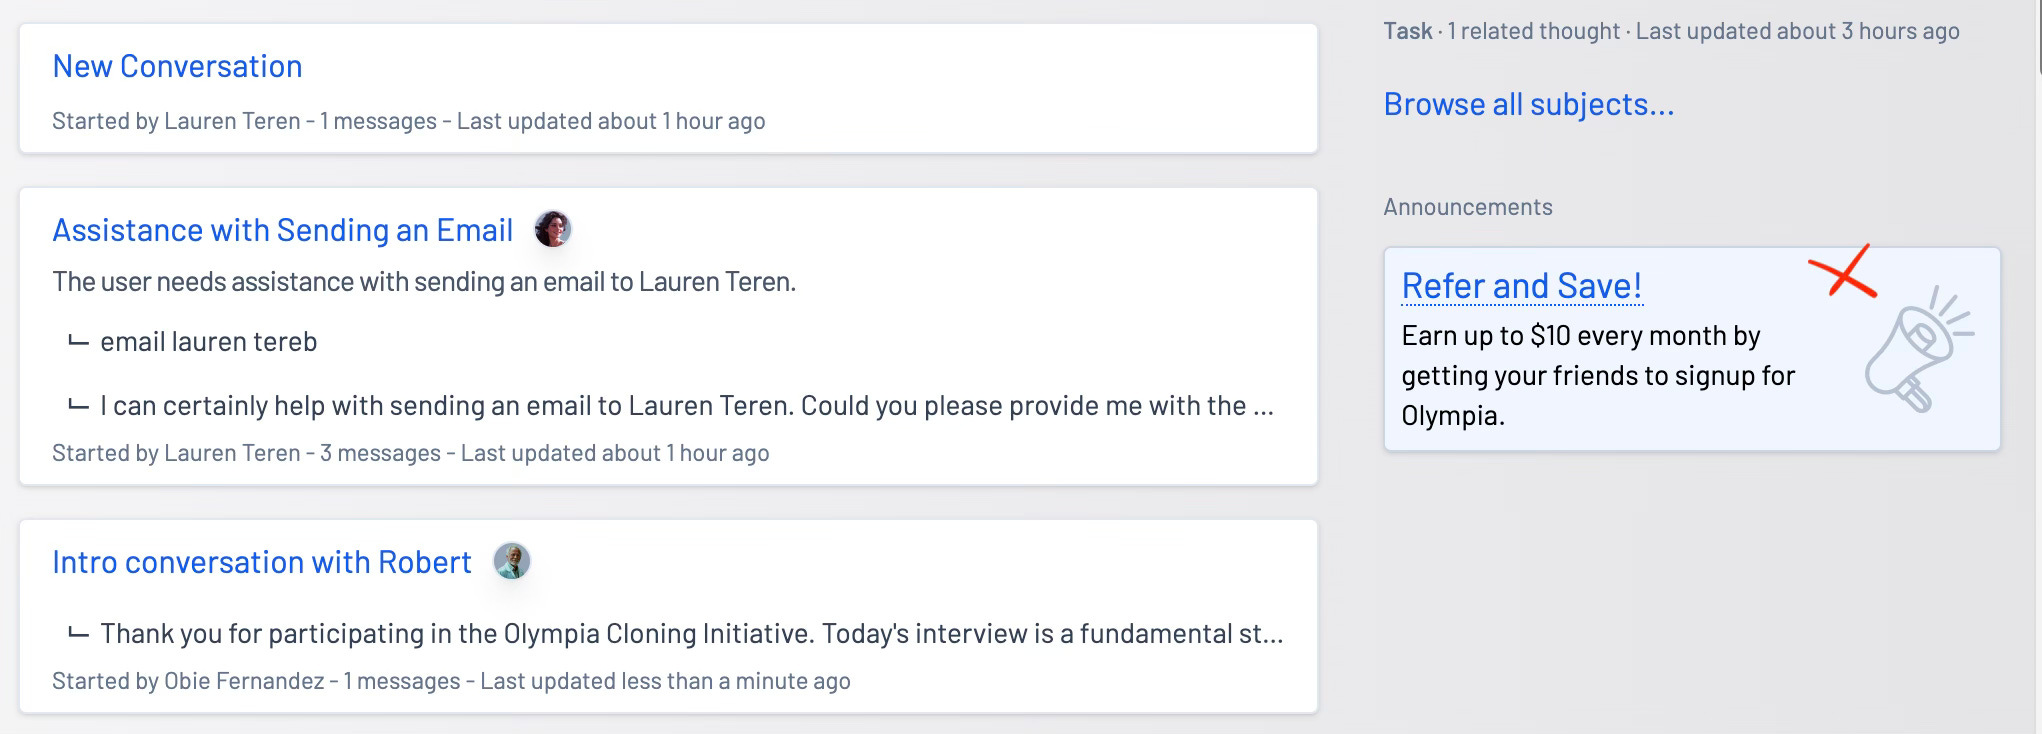
Task: Click the Announcements section heading
Action: [1467, 207]
